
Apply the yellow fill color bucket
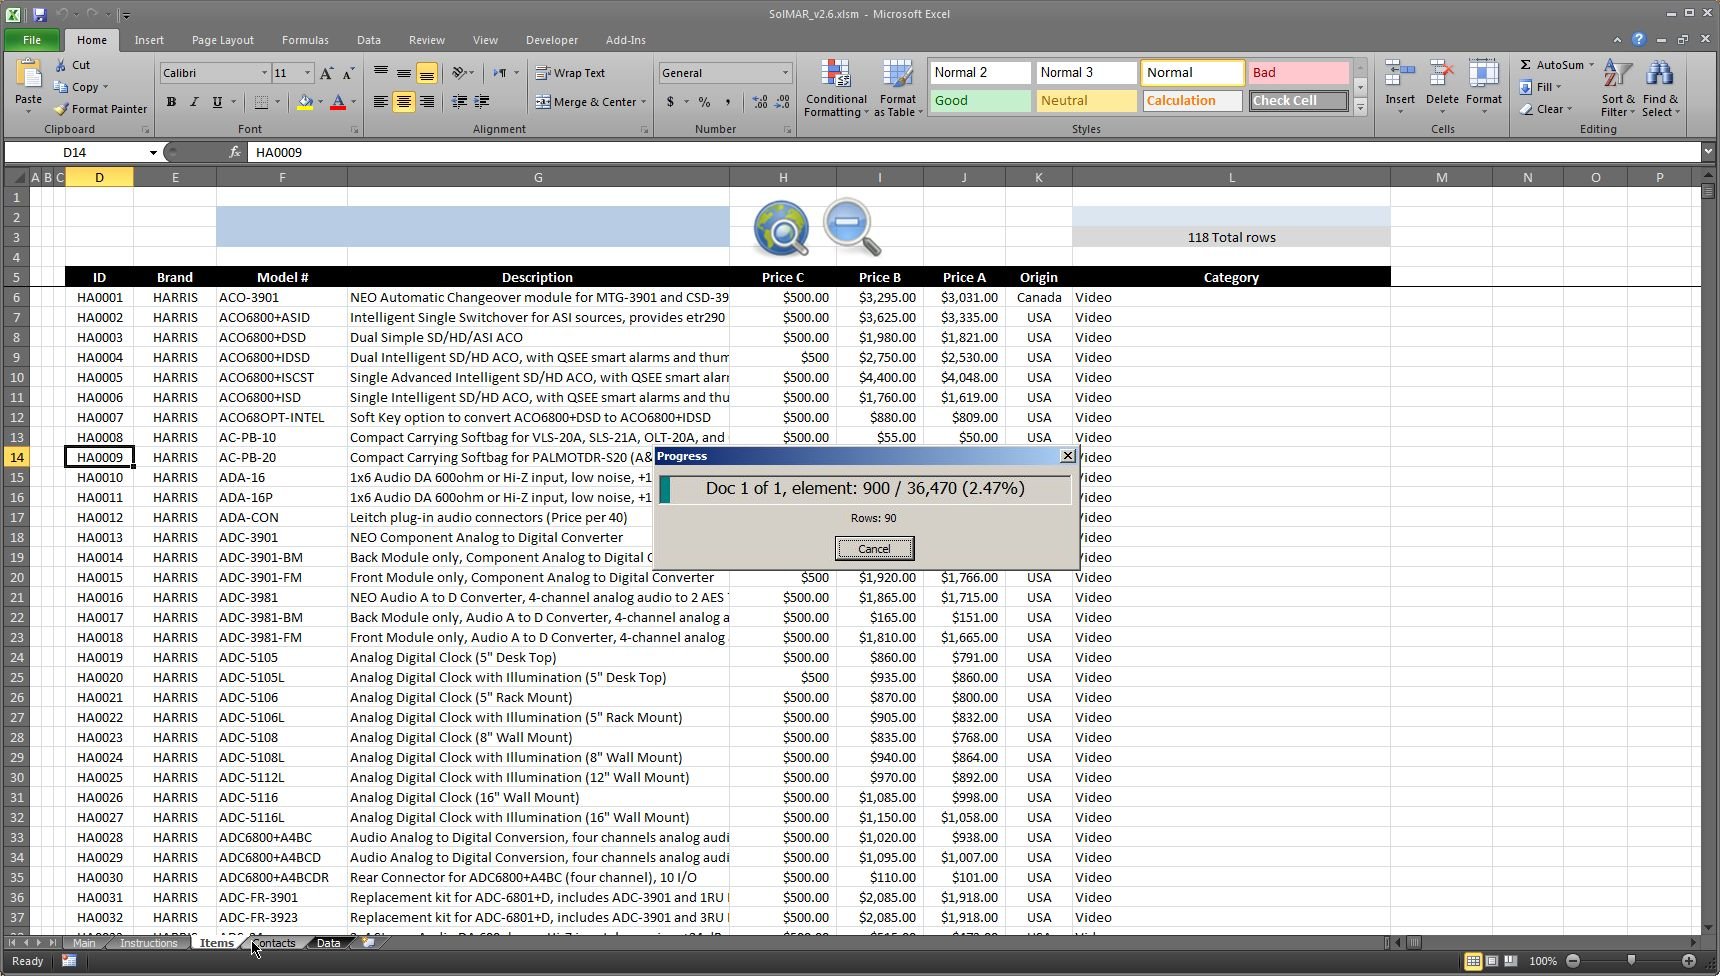point(305,102)
